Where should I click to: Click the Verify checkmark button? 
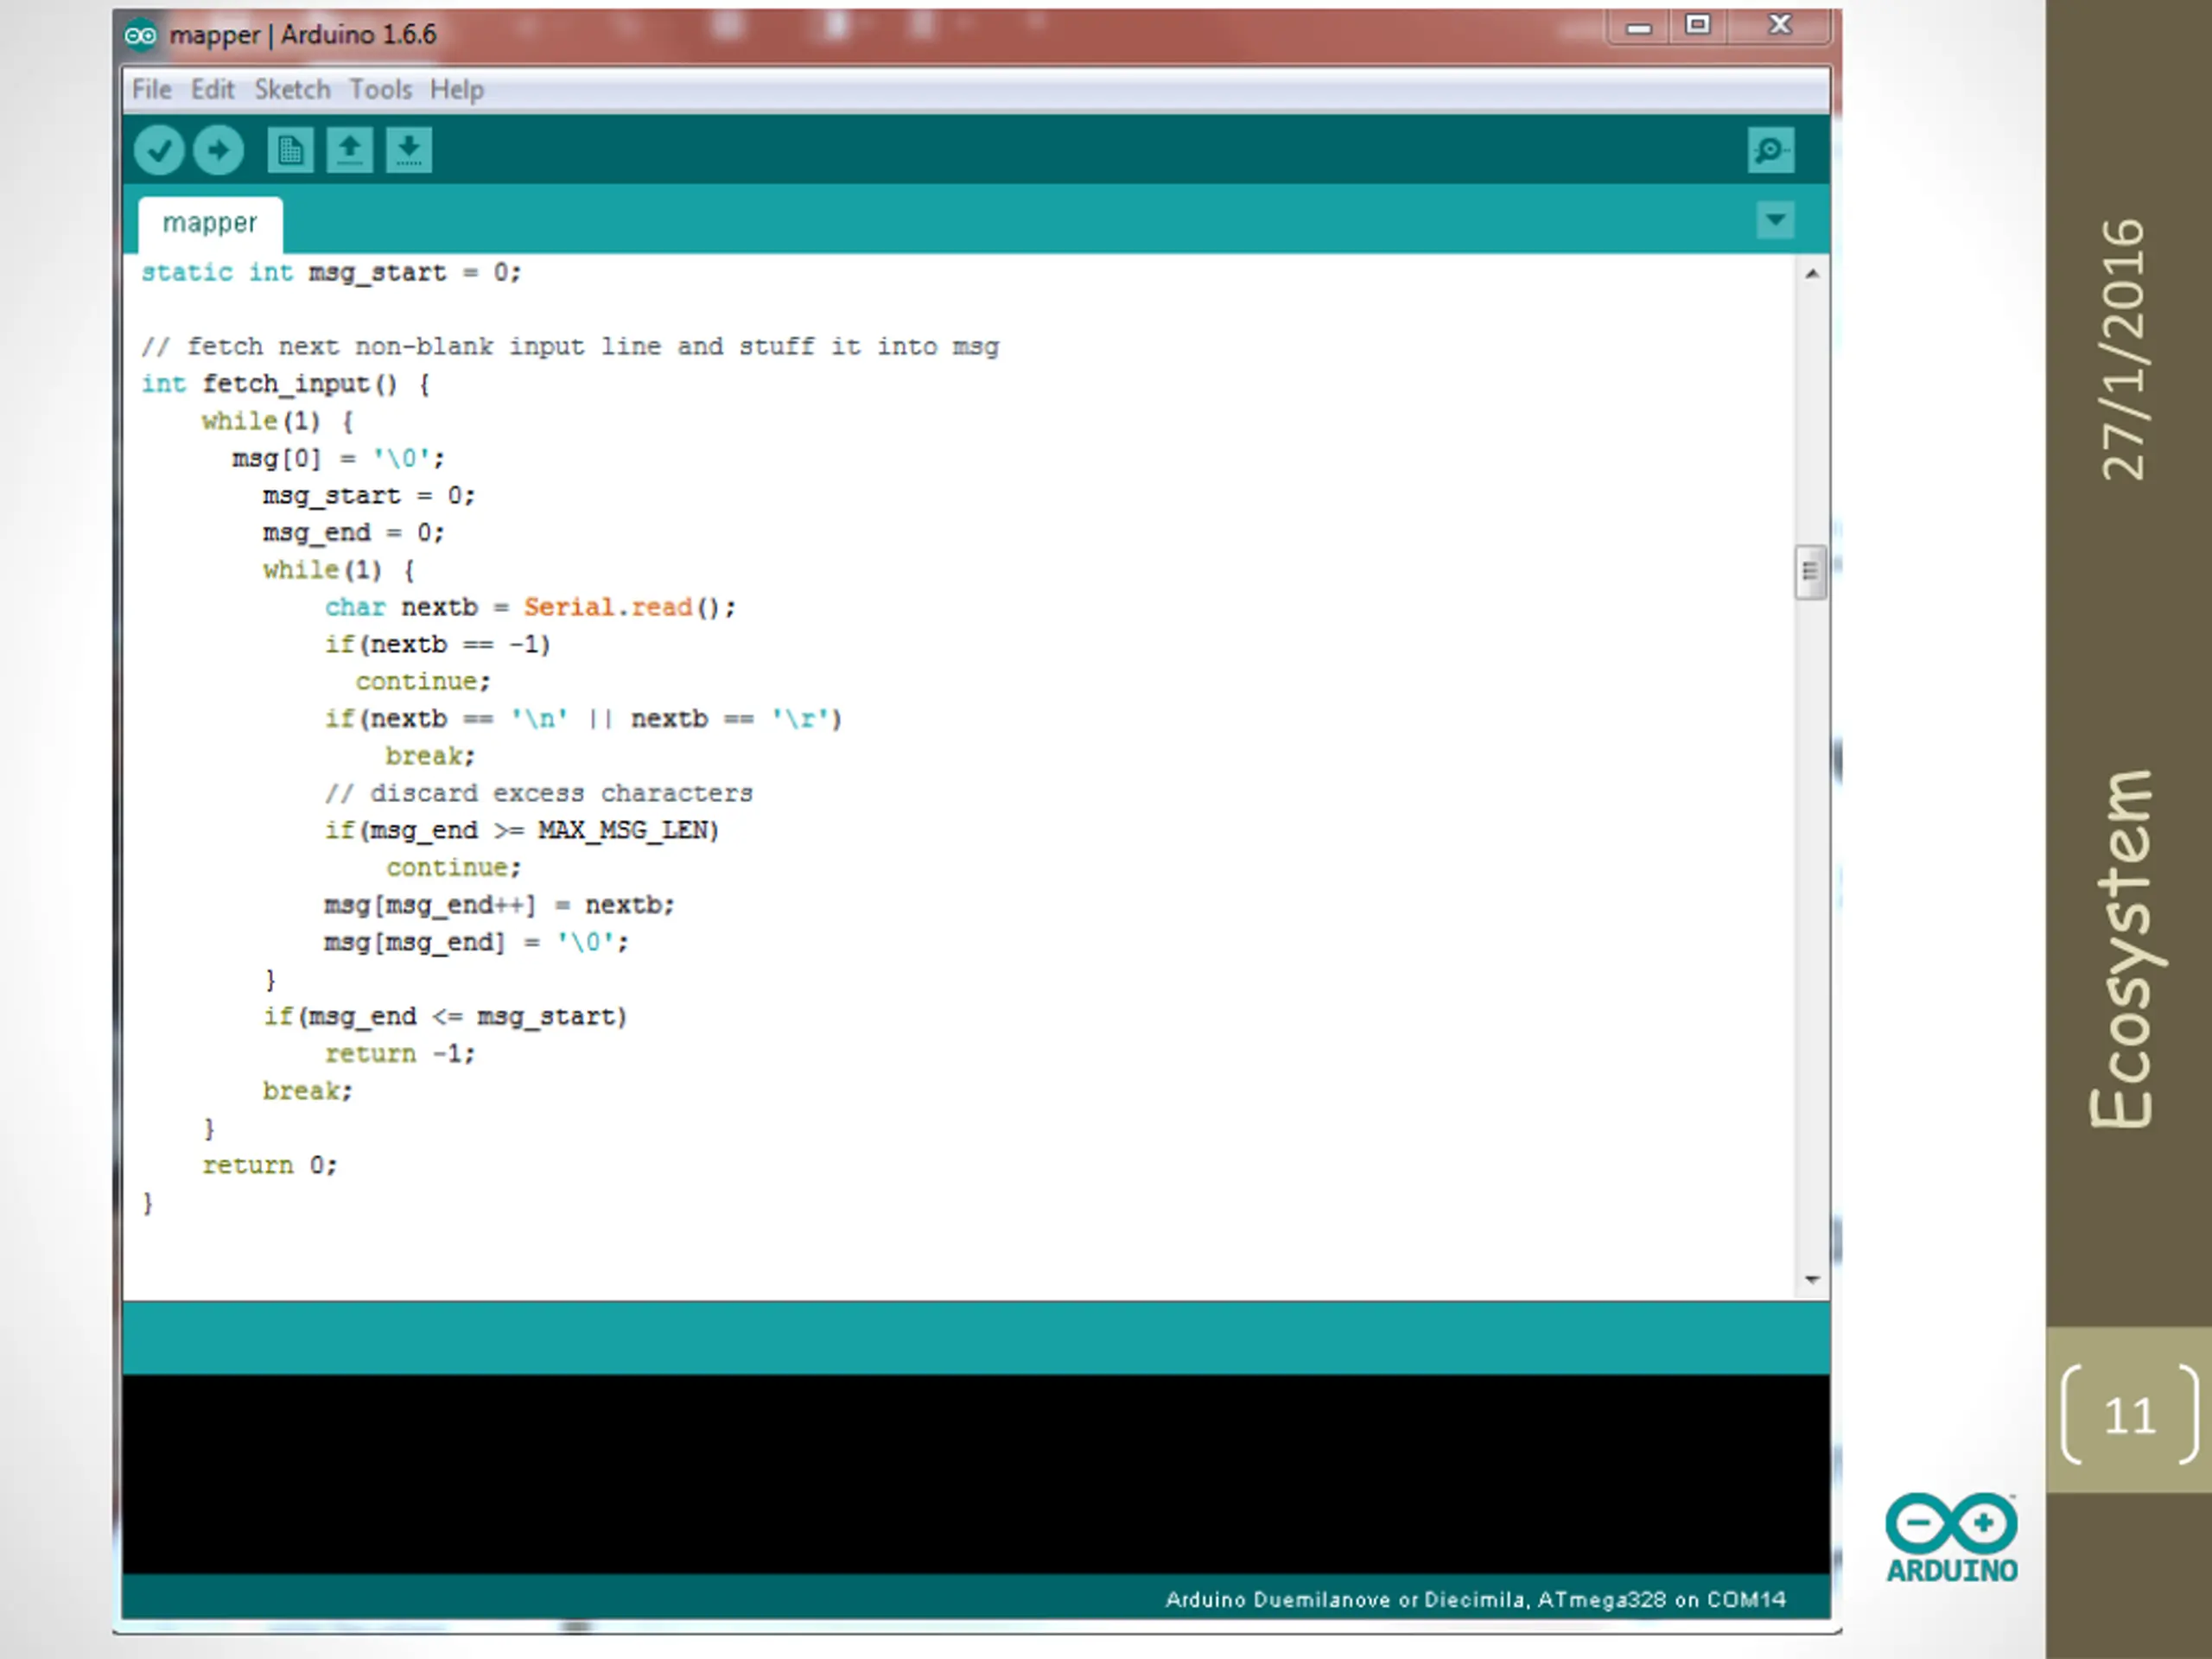[x=159, y=151]
